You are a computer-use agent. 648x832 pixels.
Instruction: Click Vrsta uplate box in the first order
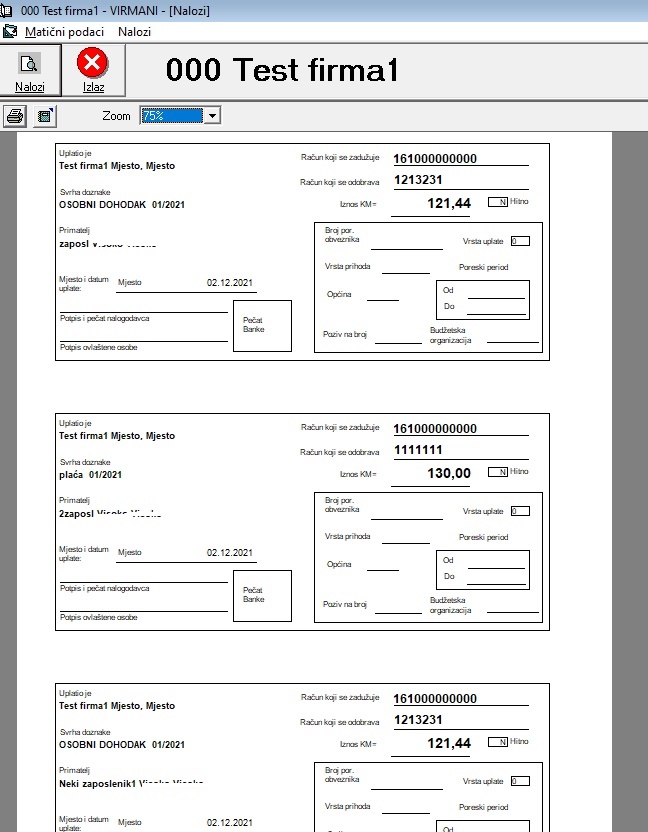(519, 241)
